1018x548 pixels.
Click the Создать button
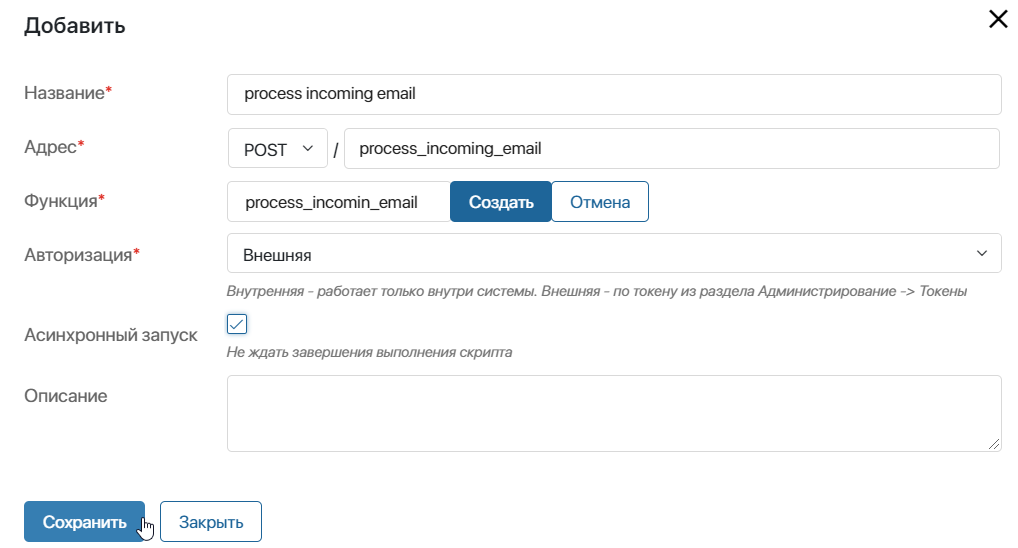501,202
